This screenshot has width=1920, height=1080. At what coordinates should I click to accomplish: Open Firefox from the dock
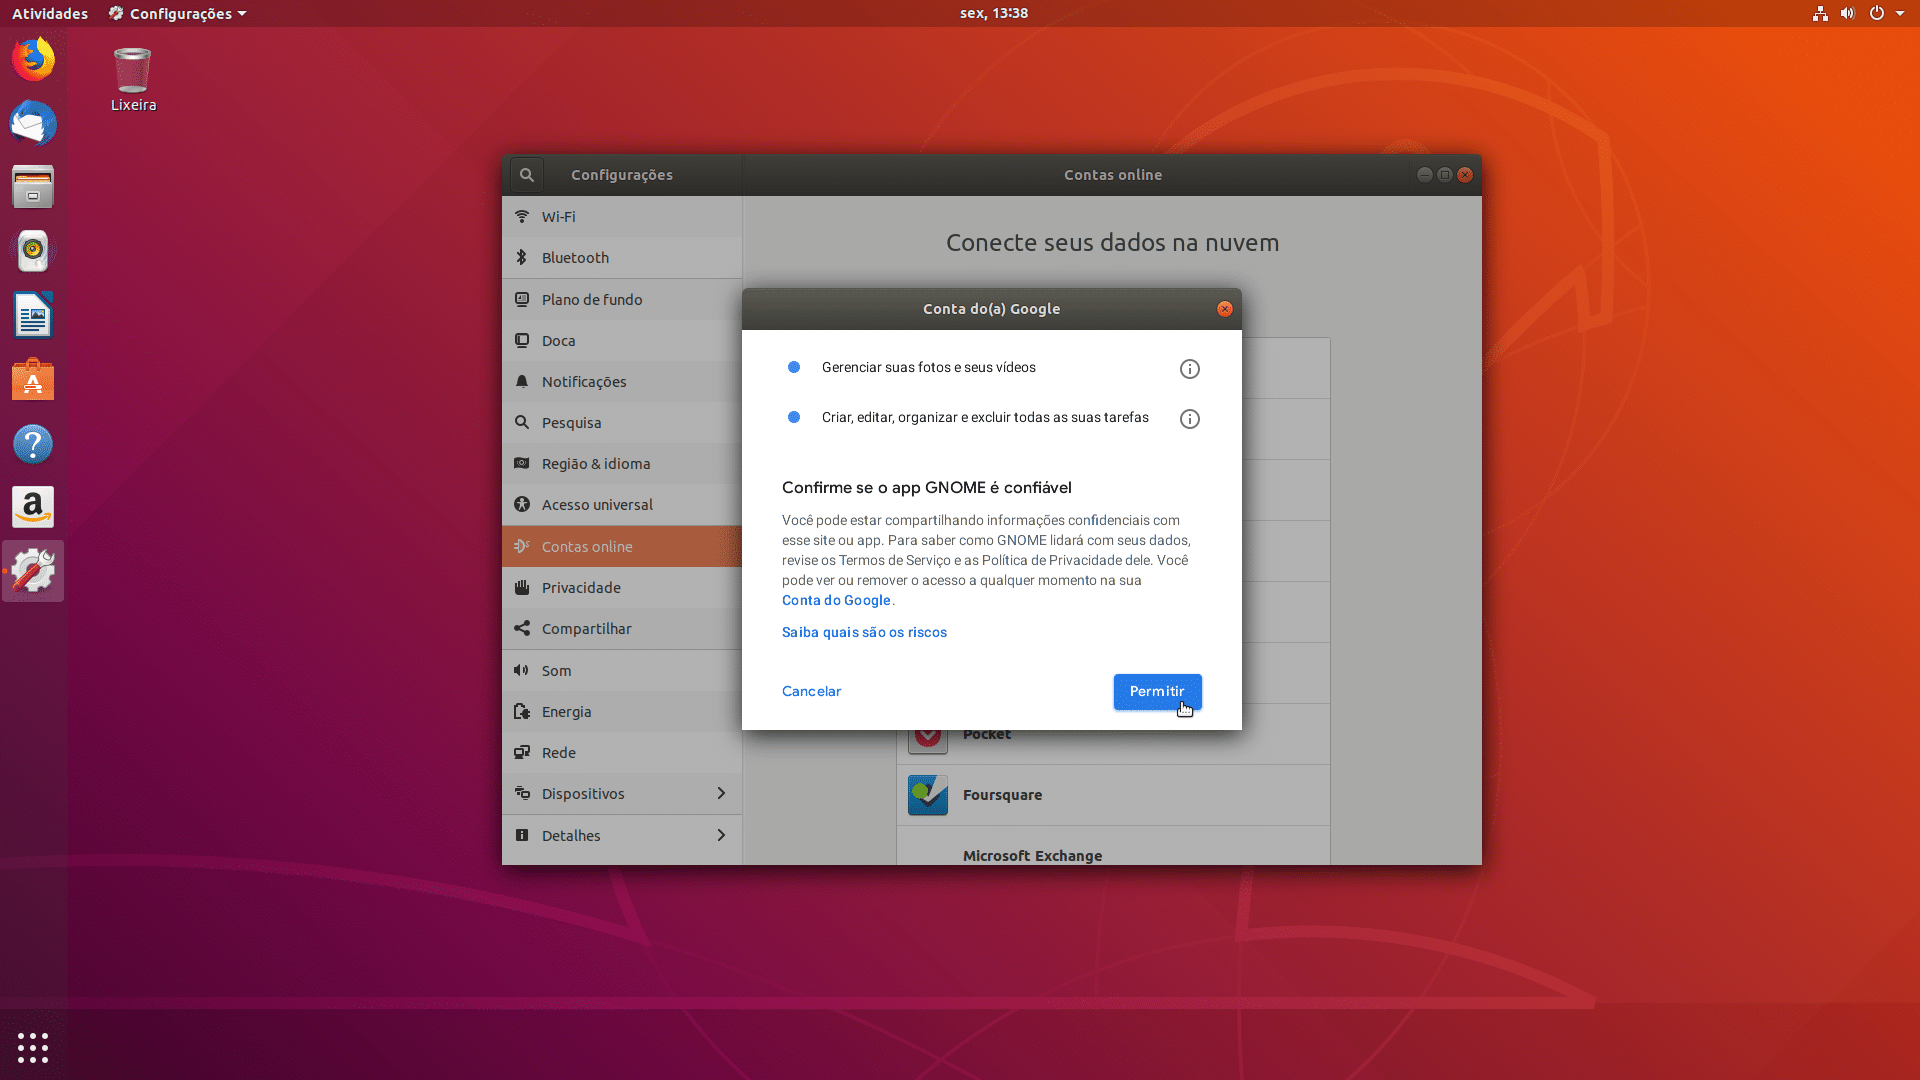click(33, 60)
